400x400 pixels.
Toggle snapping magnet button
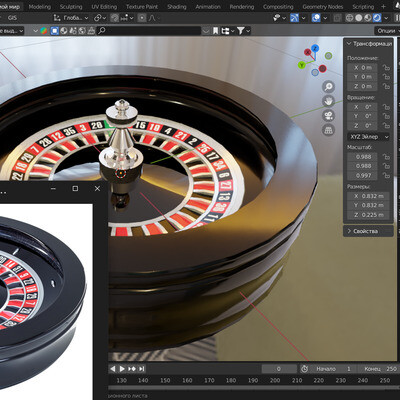coord(114,18)
